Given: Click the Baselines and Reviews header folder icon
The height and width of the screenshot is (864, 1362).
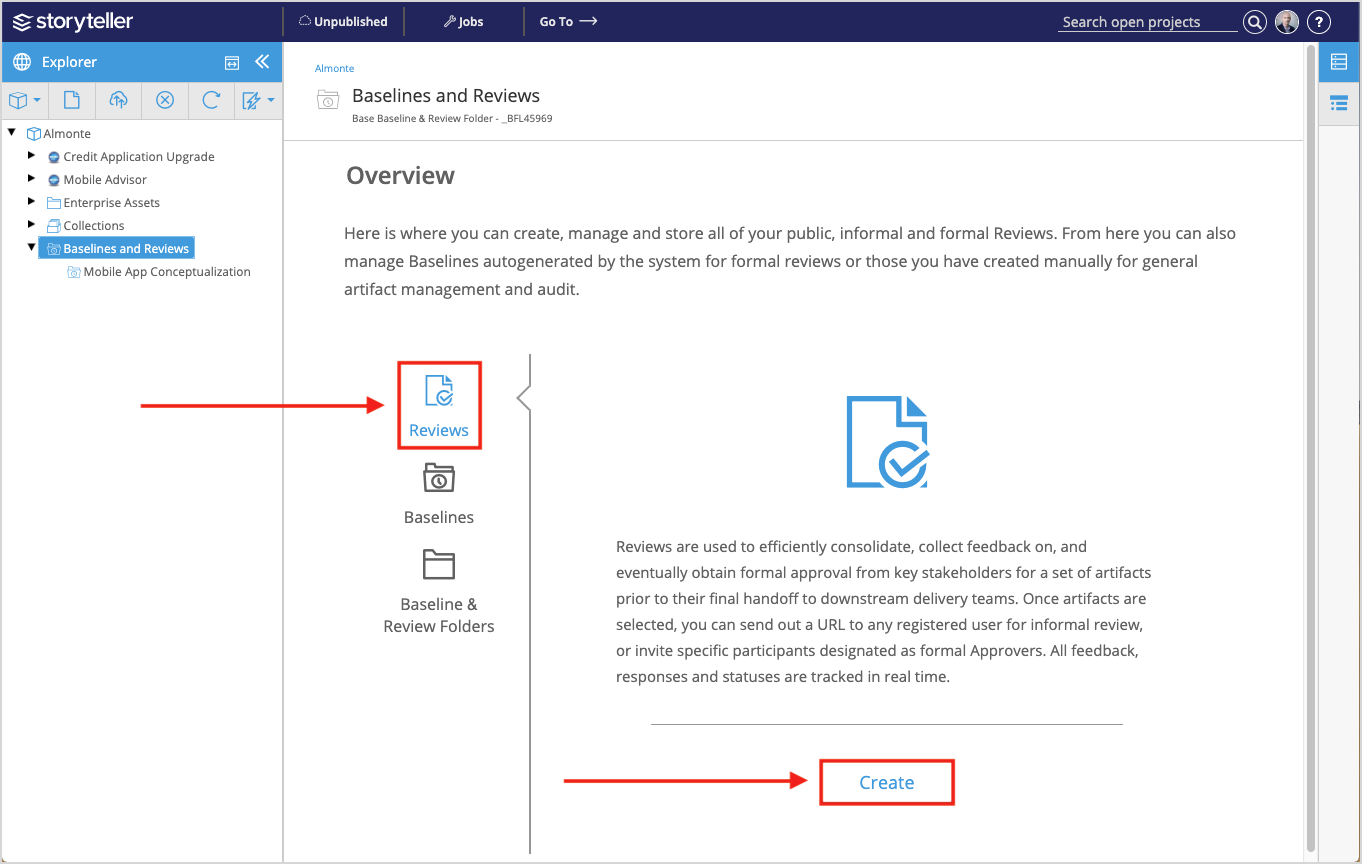Looking at the screenshot, I should [x=328, y=99].
